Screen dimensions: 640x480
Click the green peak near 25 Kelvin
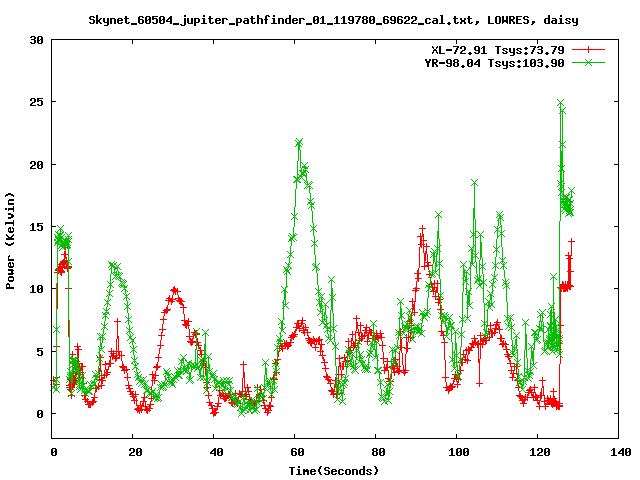pos(561,102)
